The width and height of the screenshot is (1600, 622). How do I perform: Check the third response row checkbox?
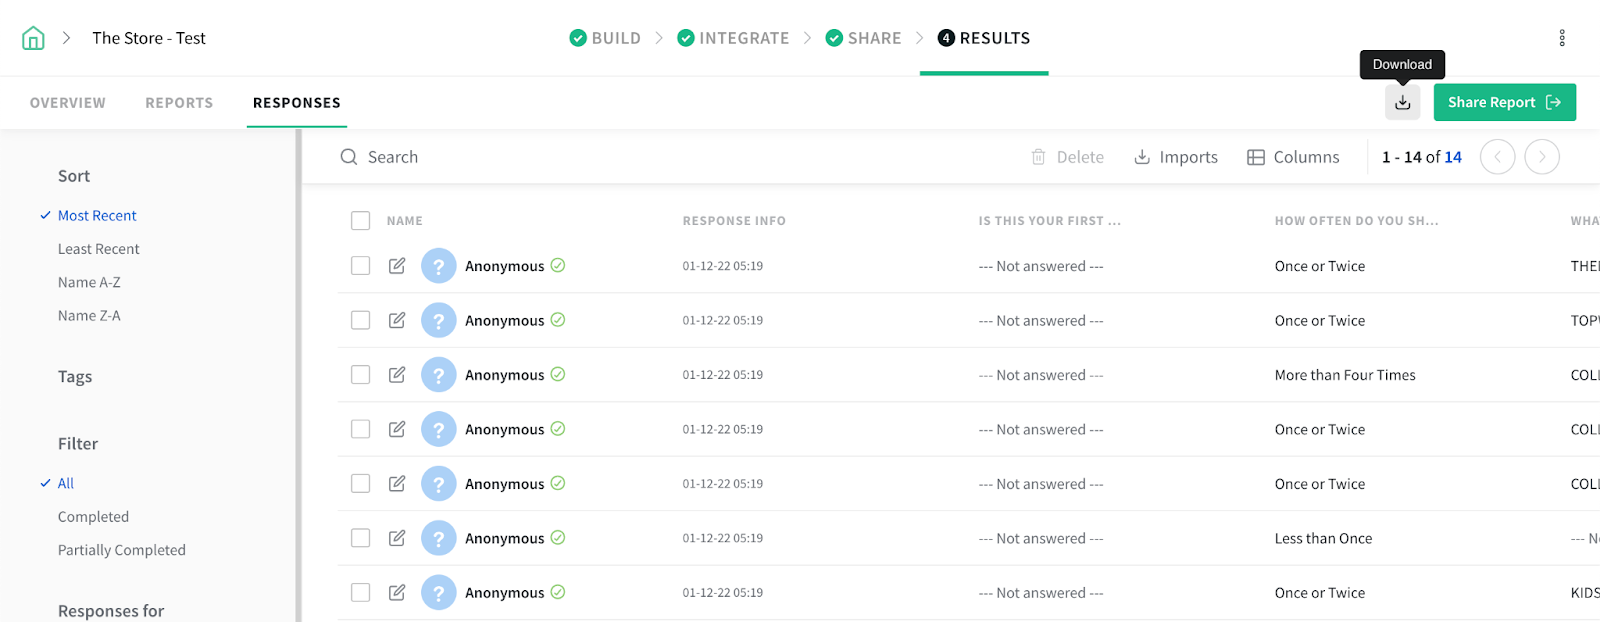point(361,375)
